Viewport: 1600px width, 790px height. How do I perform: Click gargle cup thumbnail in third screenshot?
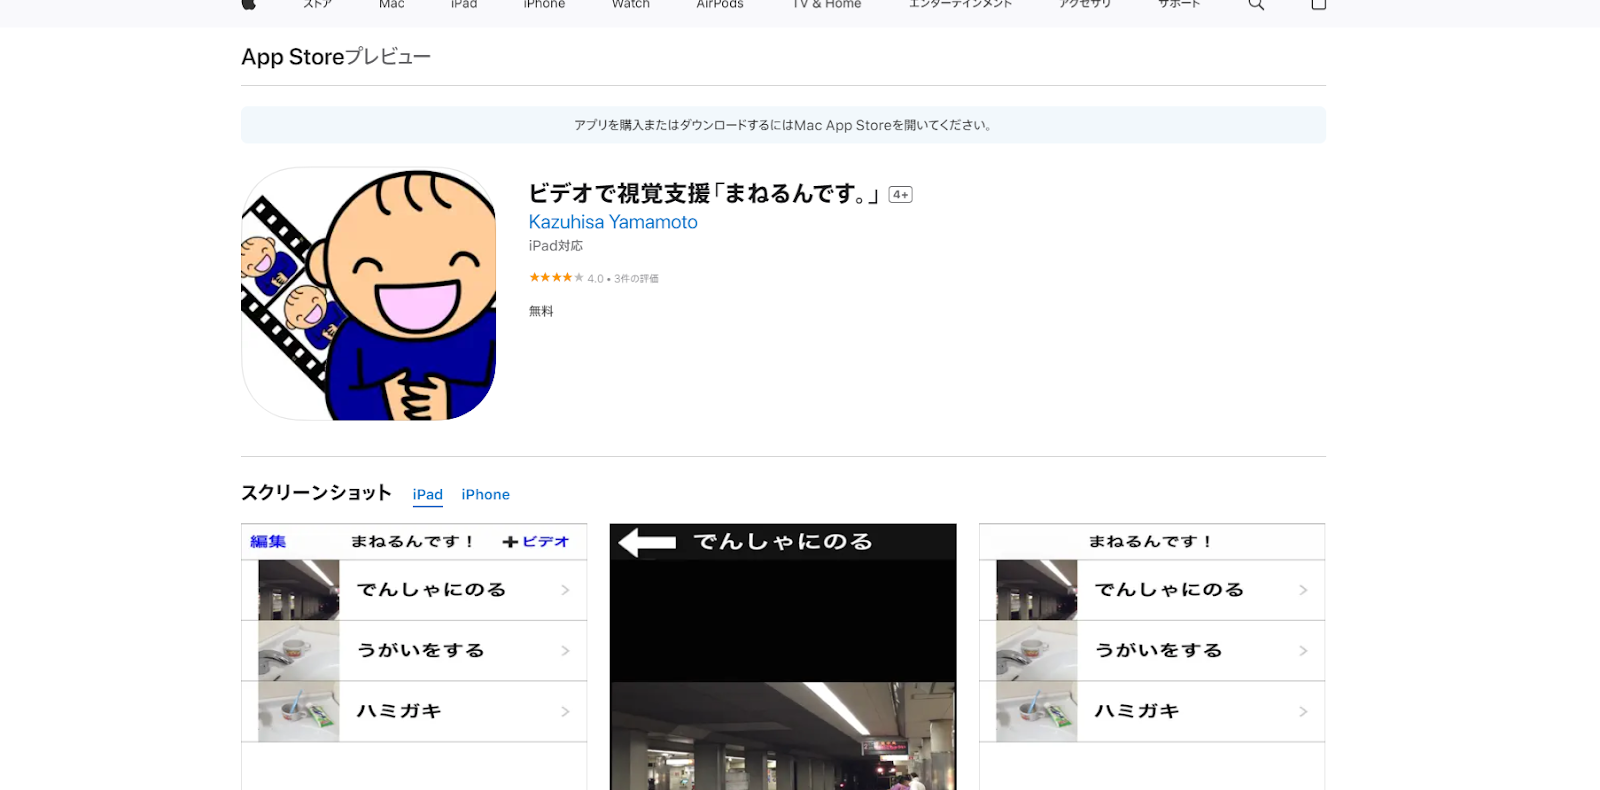click(1037, 651)
